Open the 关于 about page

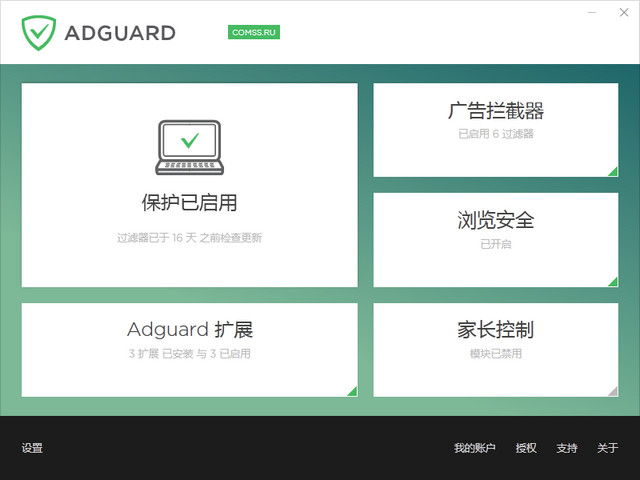608,448
